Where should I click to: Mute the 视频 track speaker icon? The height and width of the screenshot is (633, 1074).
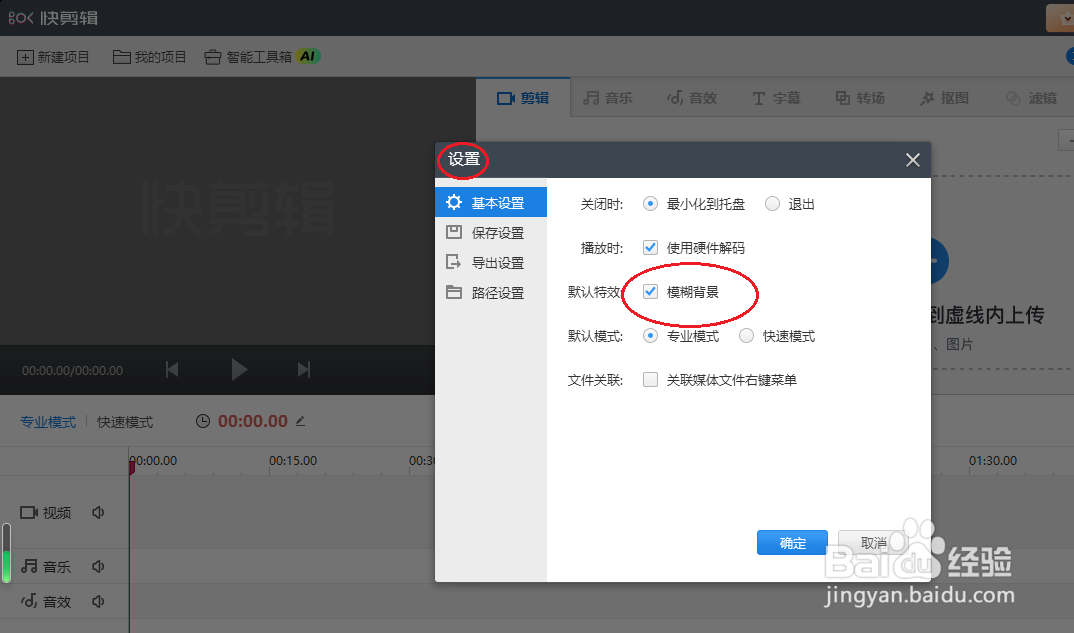coord(98,512)
